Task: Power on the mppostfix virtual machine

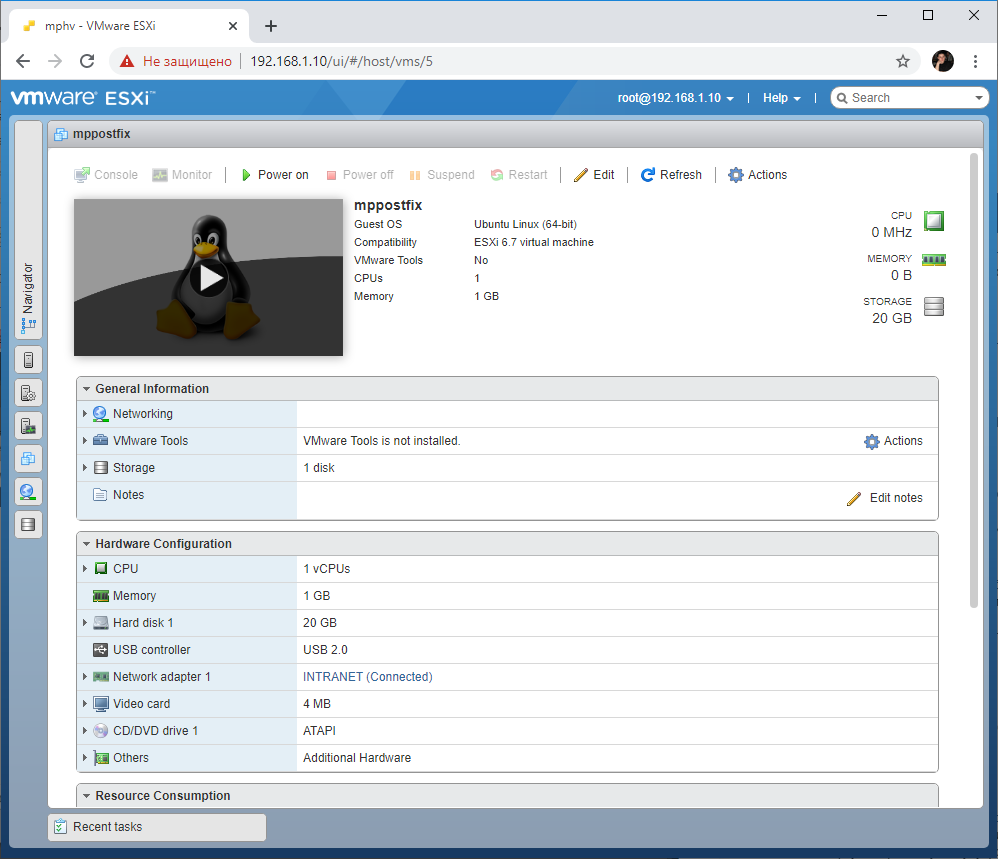Action: click(x=275, y=175)
